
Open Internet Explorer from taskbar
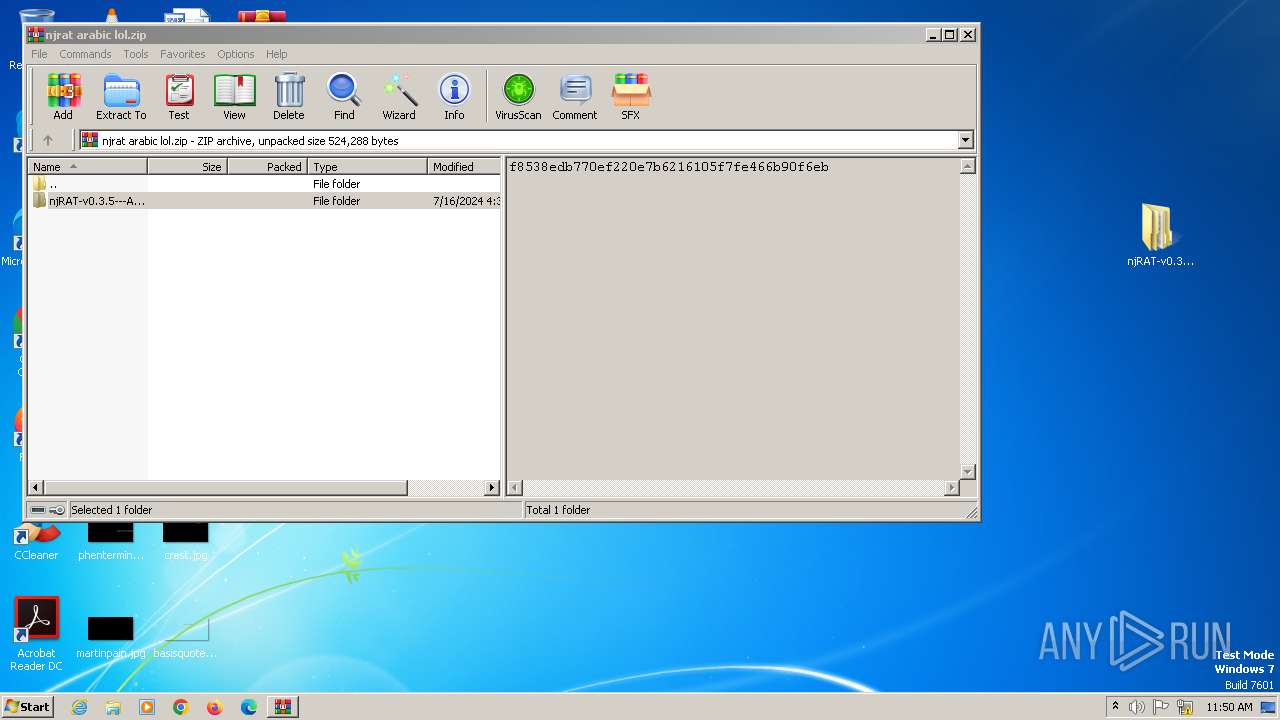click(x=80, y=707)
